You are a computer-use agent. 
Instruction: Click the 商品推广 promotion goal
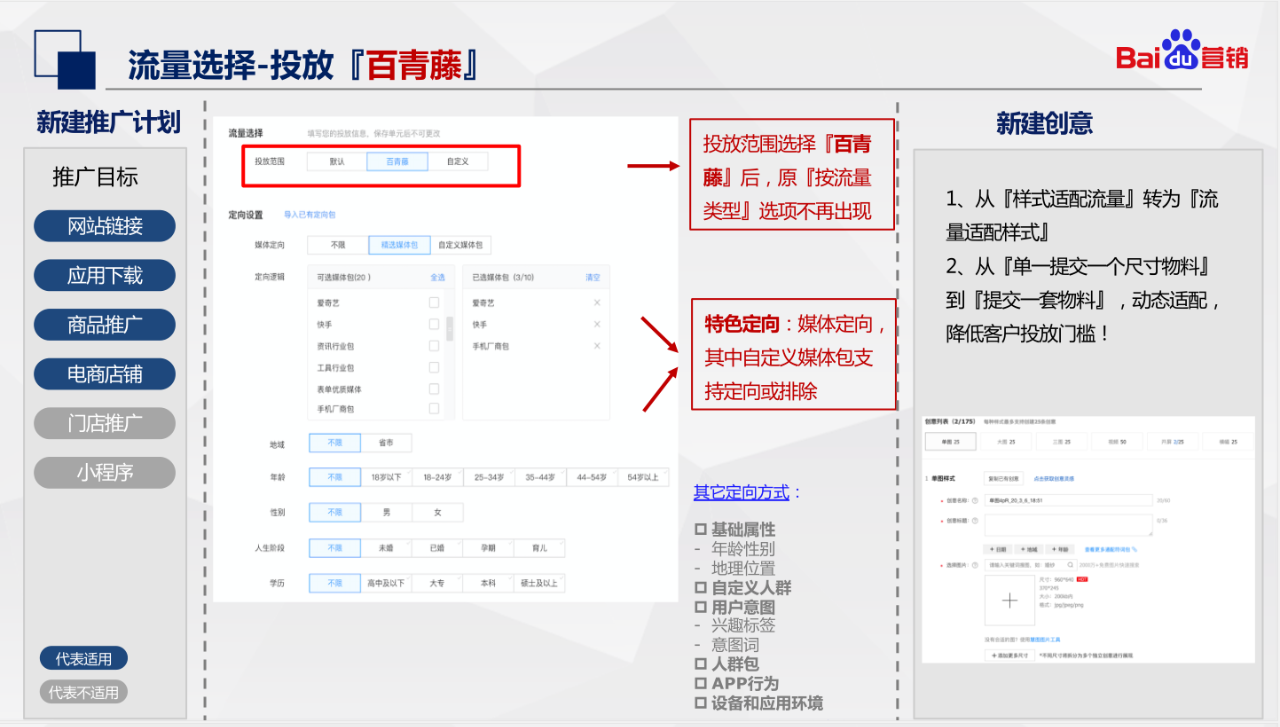(x=105, y=324)
